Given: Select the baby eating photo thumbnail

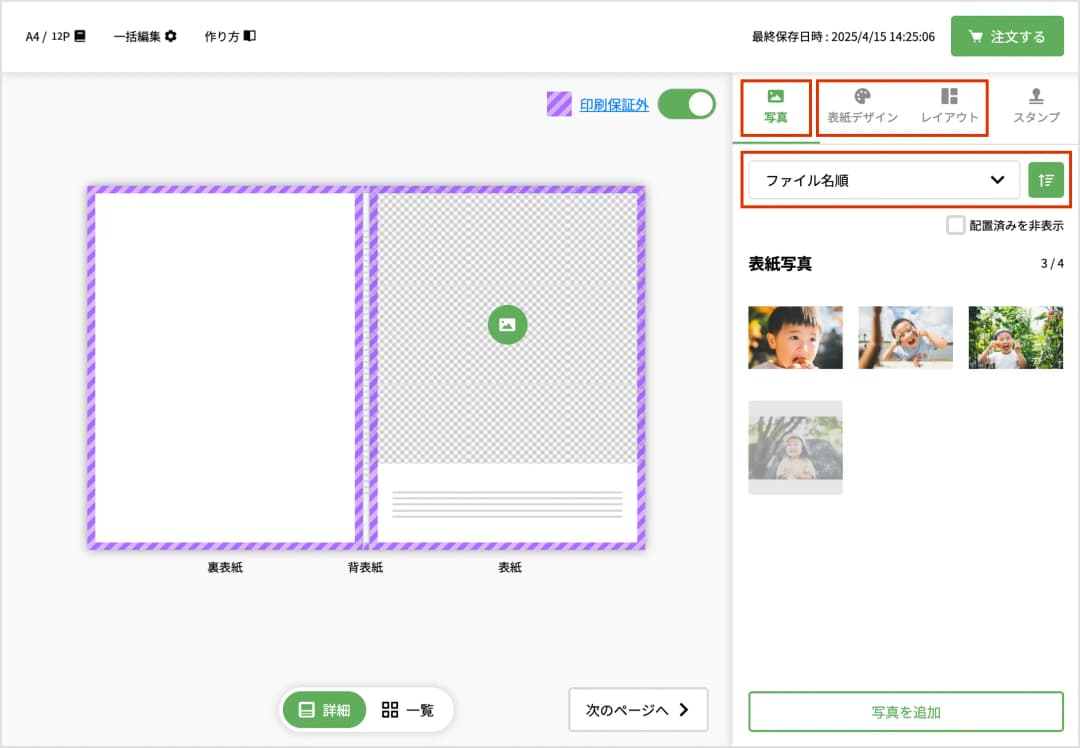Looking at the screenshot, I should tap(794, 338).
